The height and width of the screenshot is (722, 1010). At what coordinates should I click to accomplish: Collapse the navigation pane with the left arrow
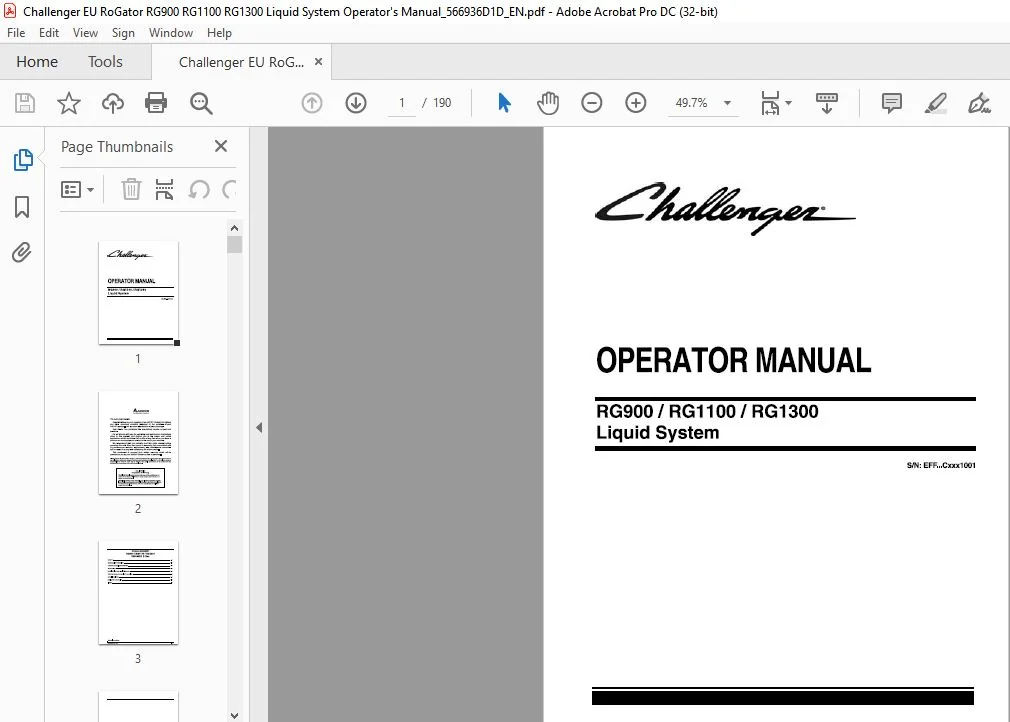click(x=259, y=427)
